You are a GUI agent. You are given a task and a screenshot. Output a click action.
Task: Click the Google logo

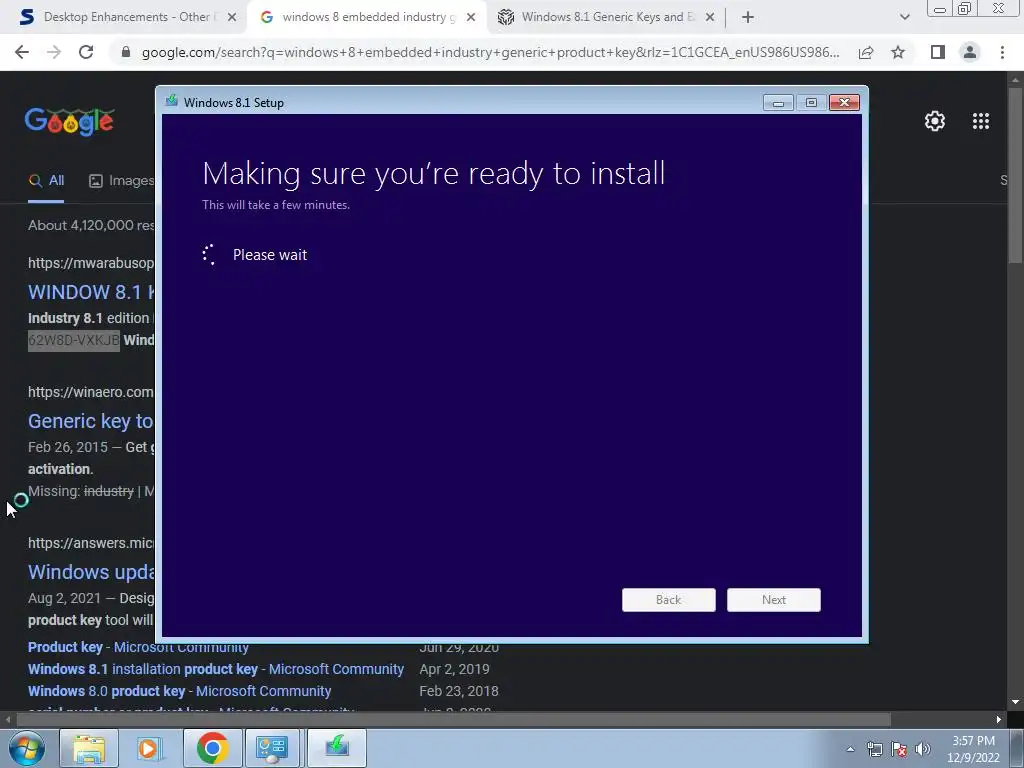point(70,121)
